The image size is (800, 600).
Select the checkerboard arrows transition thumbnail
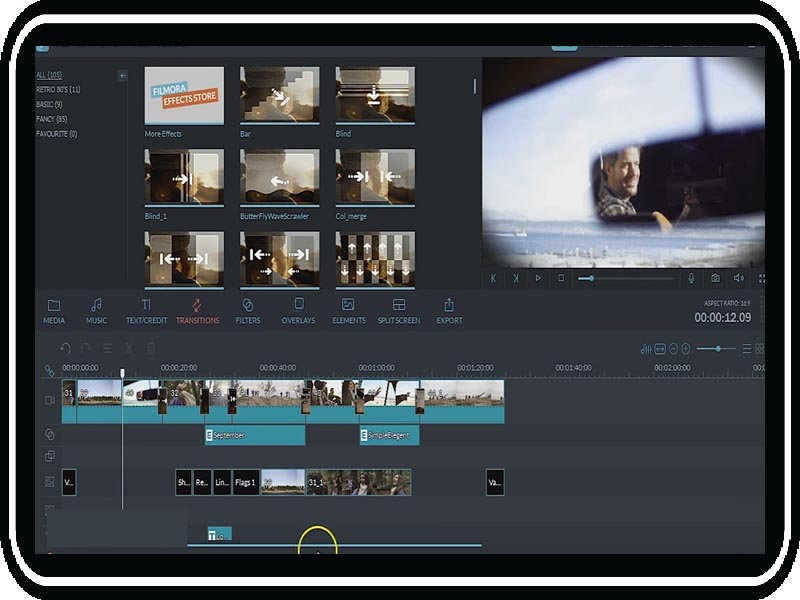375,260
